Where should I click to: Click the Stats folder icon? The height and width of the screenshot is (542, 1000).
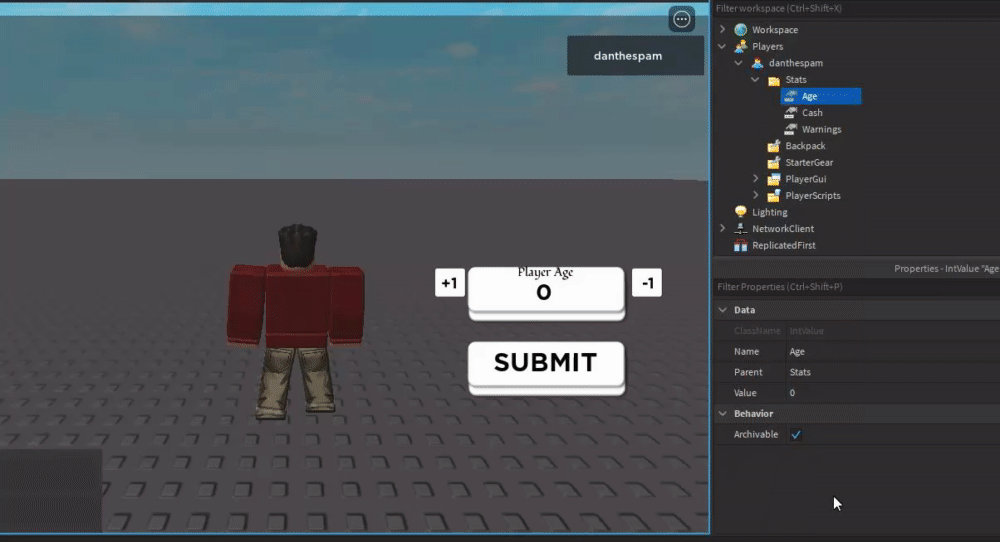pyautogui.click(x=774, y=80)
